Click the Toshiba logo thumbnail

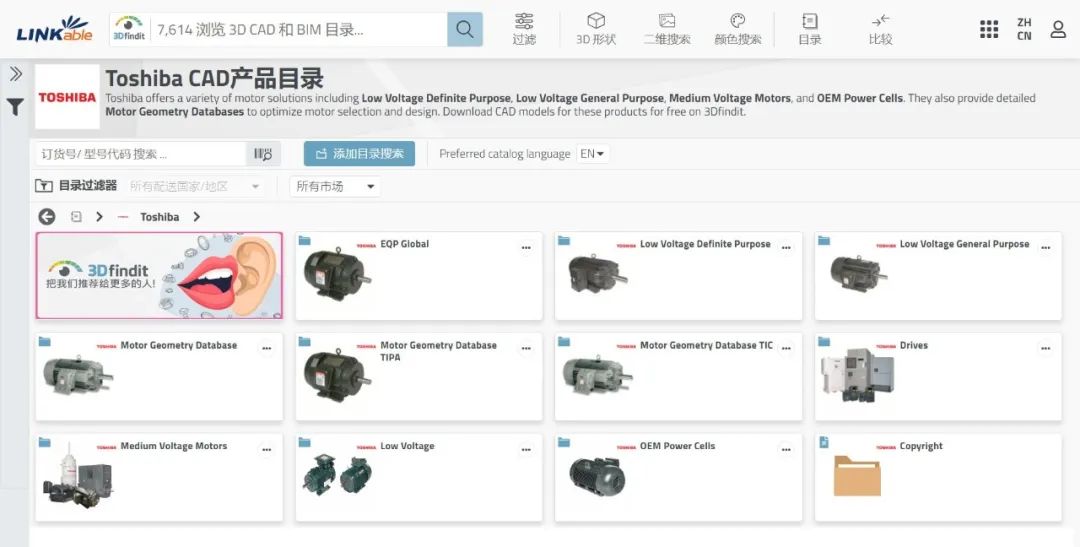pyautogui.click(x=68, y=97)
